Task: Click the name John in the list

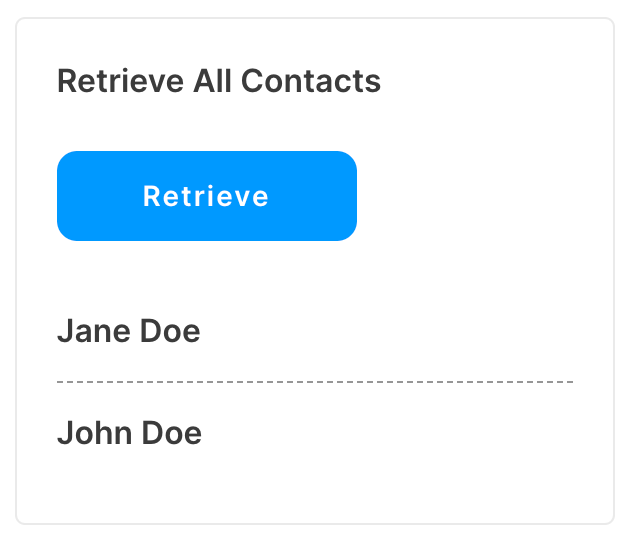Action: 95,433
